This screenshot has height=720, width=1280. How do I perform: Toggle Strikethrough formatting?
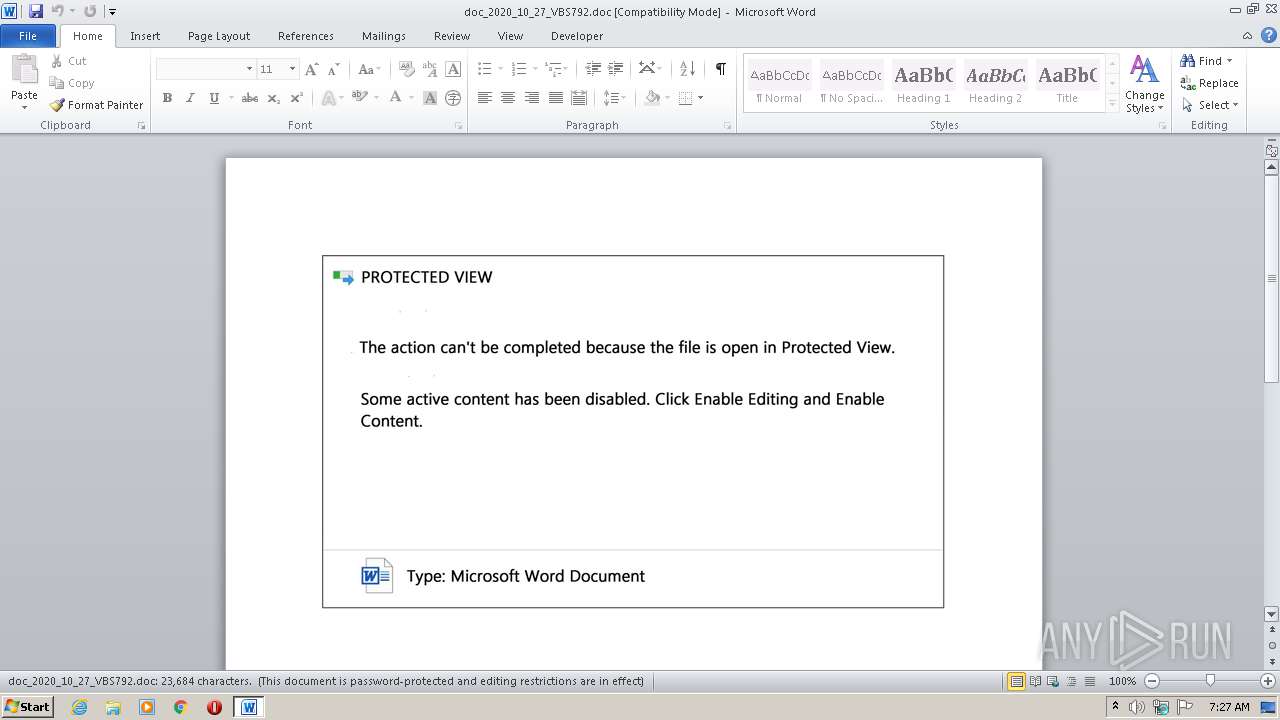[250, 98]
